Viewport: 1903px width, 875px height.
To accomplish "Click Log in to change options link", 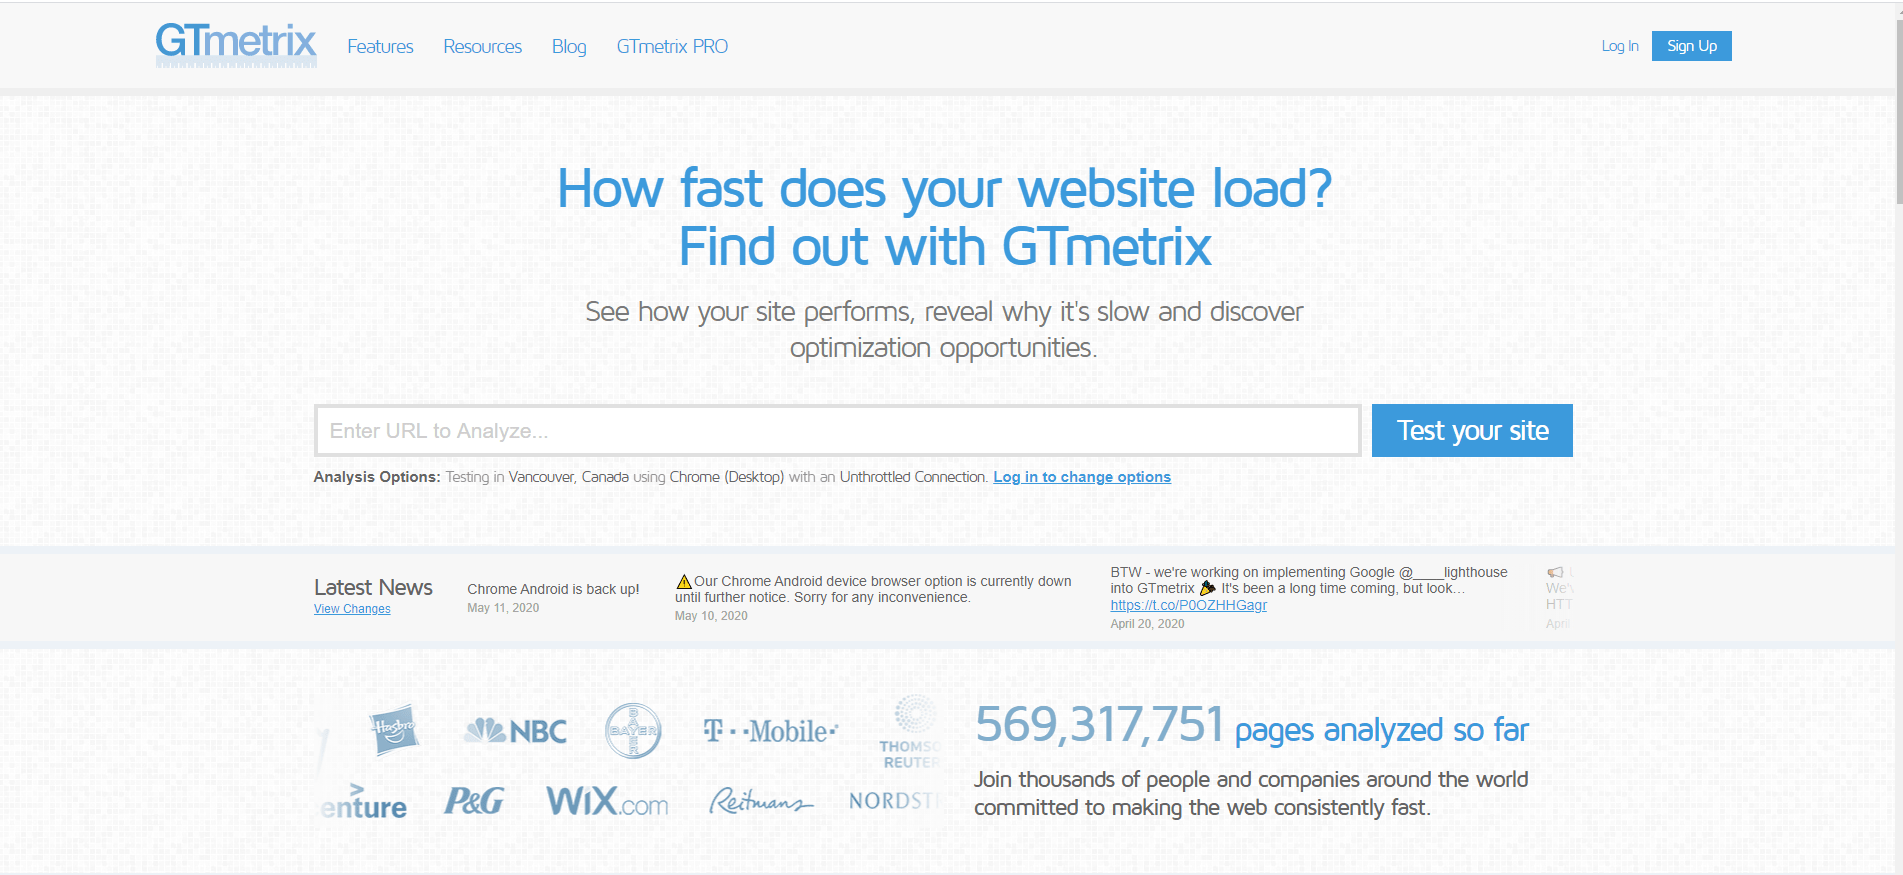I will 1082,477.
